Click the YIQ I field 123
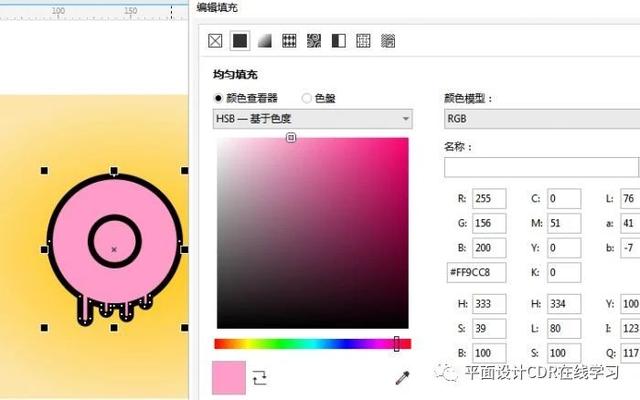This screenshot has width=640, height=400. (630, 329)
